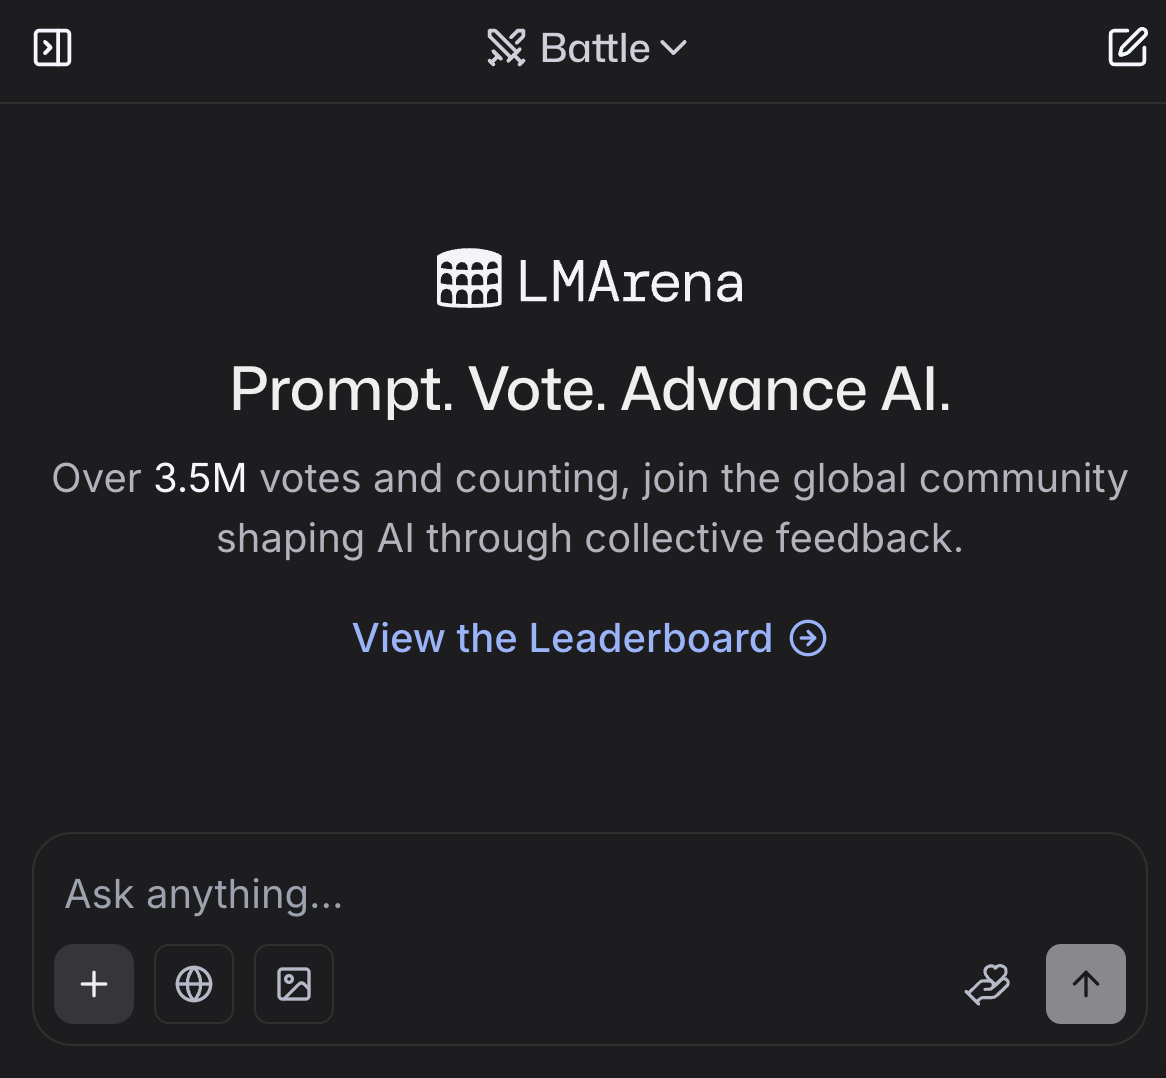Toggle image generation mode button
Screen dimensions: 1166x1078
coord(294,984)
